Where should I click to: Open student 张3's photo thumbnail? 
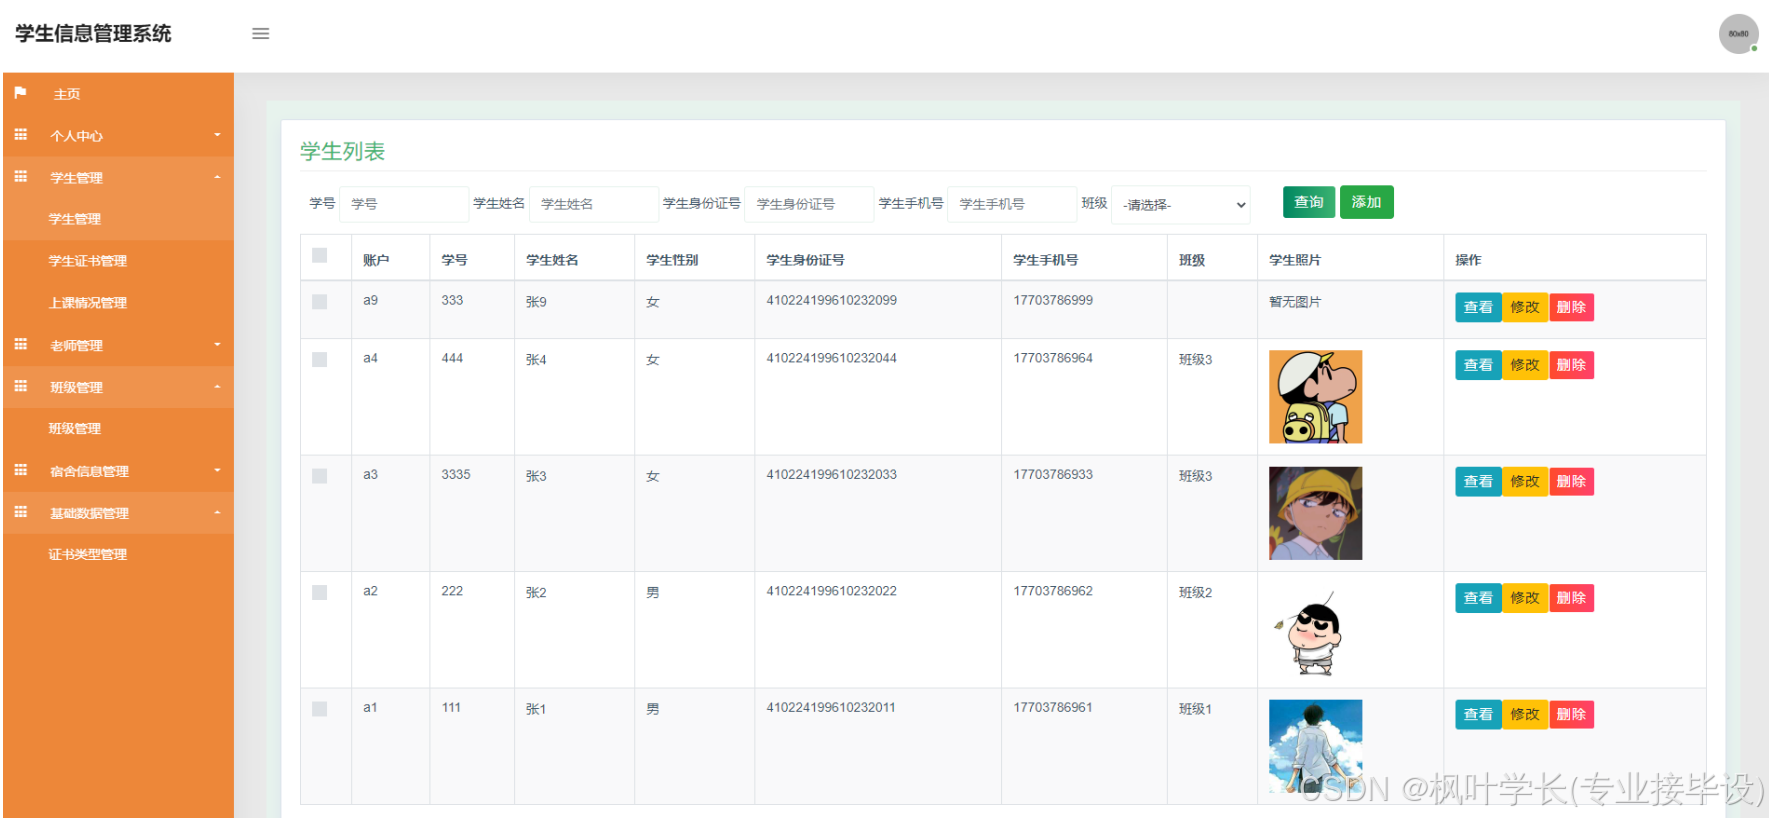click(1315, 513)
